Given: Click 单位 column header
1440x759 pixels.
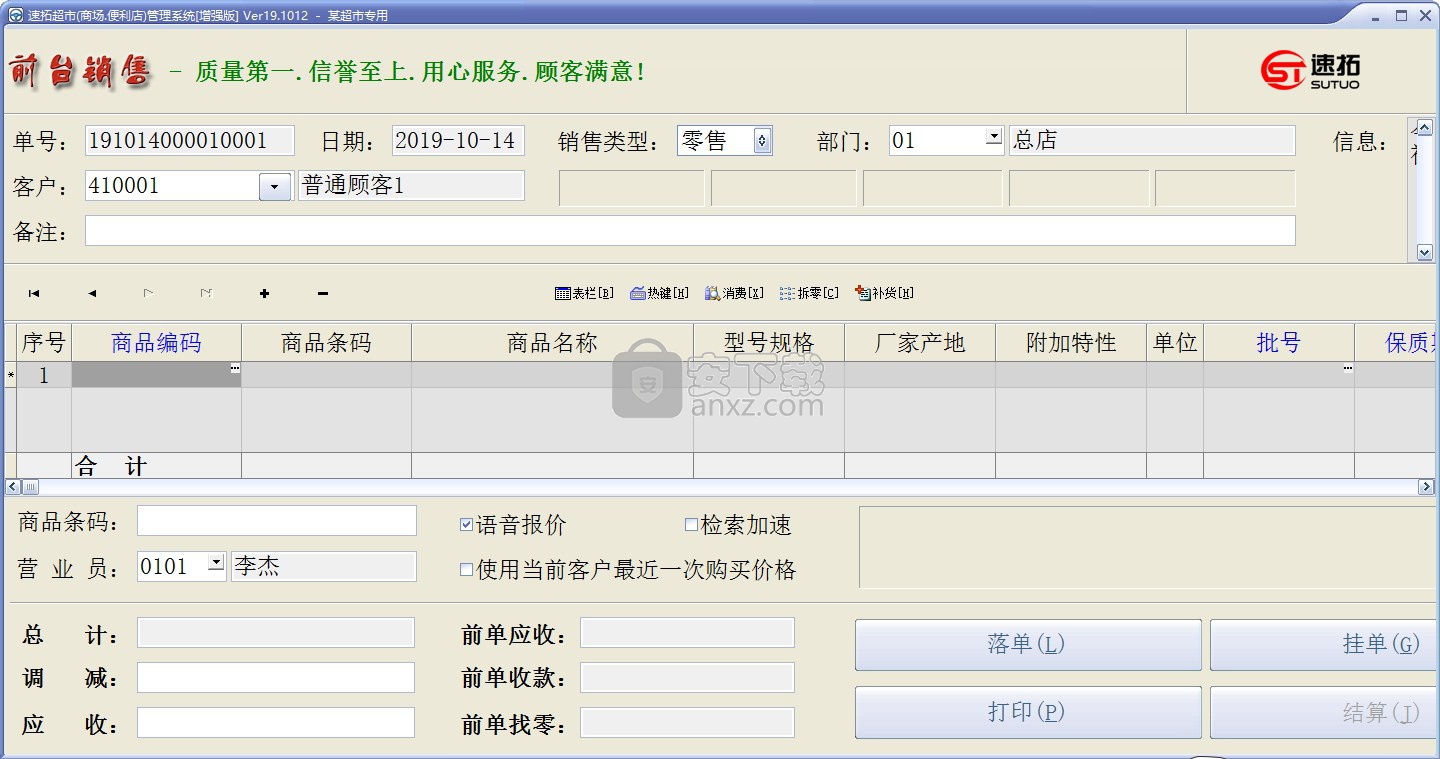Looking at the screenshot, I should [1175, 343].
